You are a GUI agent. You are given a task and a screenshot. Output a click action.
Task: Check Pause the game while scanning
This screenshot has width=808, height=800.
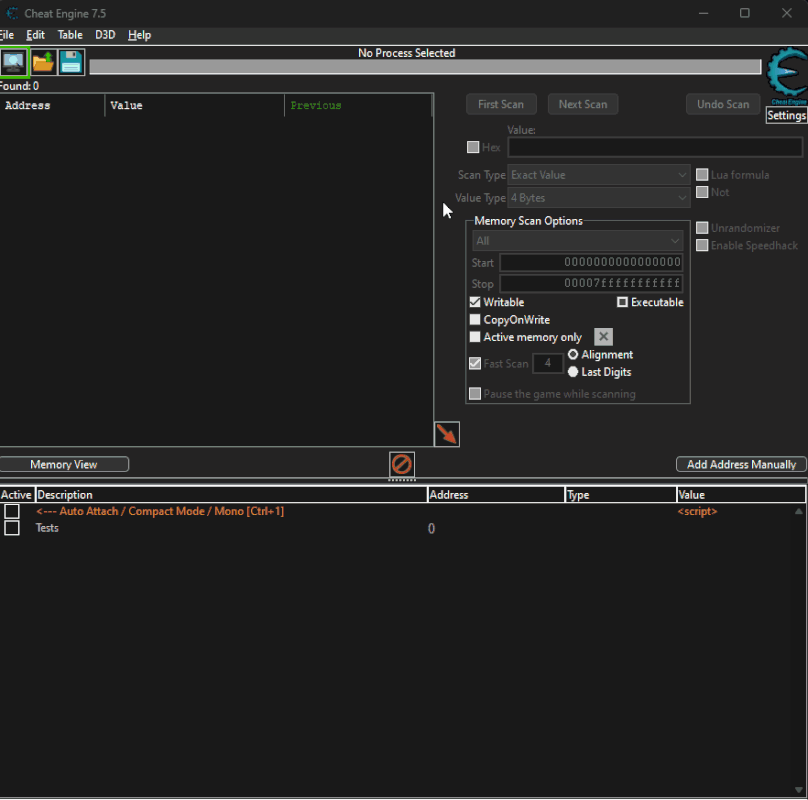475,394
